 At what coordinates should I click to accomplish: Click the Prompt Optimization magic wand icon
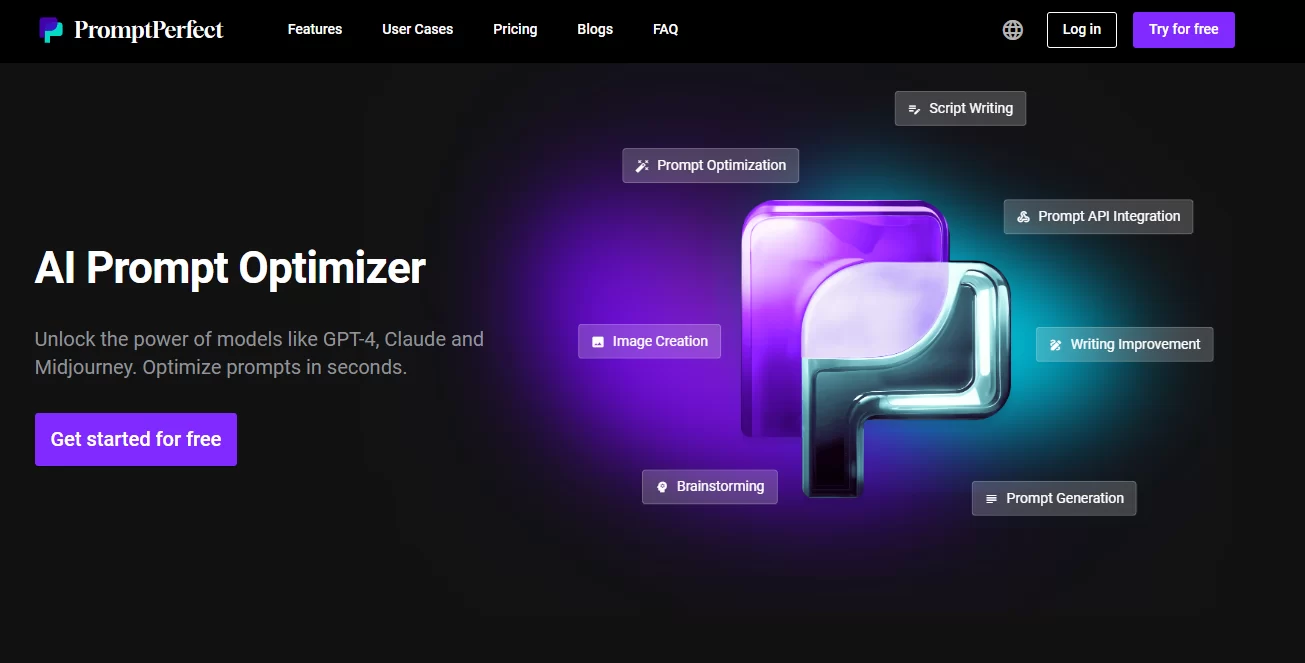coord(642,166)
